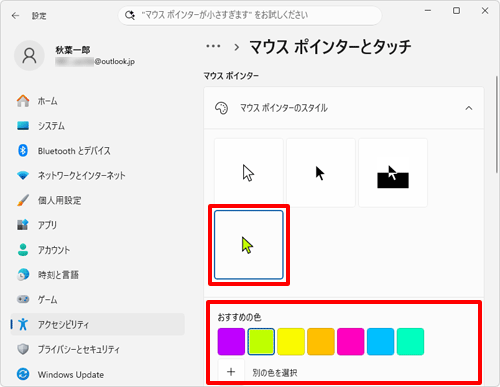The width and height of the screenshot is (500, 387).
Task: Go to Bluetooth とデバイス settings
Action: click(x=98, y=151)
